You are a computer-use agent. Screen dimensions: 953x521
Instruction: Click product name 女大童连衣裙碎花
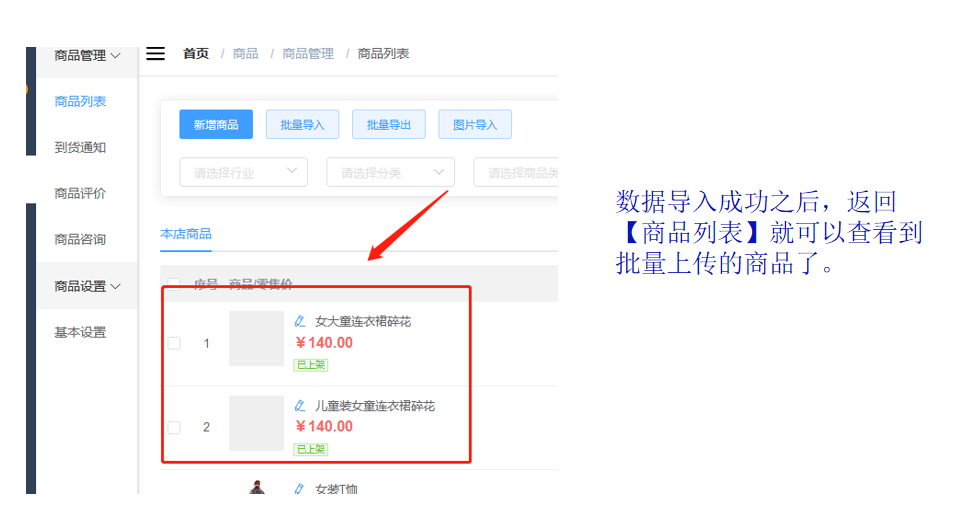[363, 322]
